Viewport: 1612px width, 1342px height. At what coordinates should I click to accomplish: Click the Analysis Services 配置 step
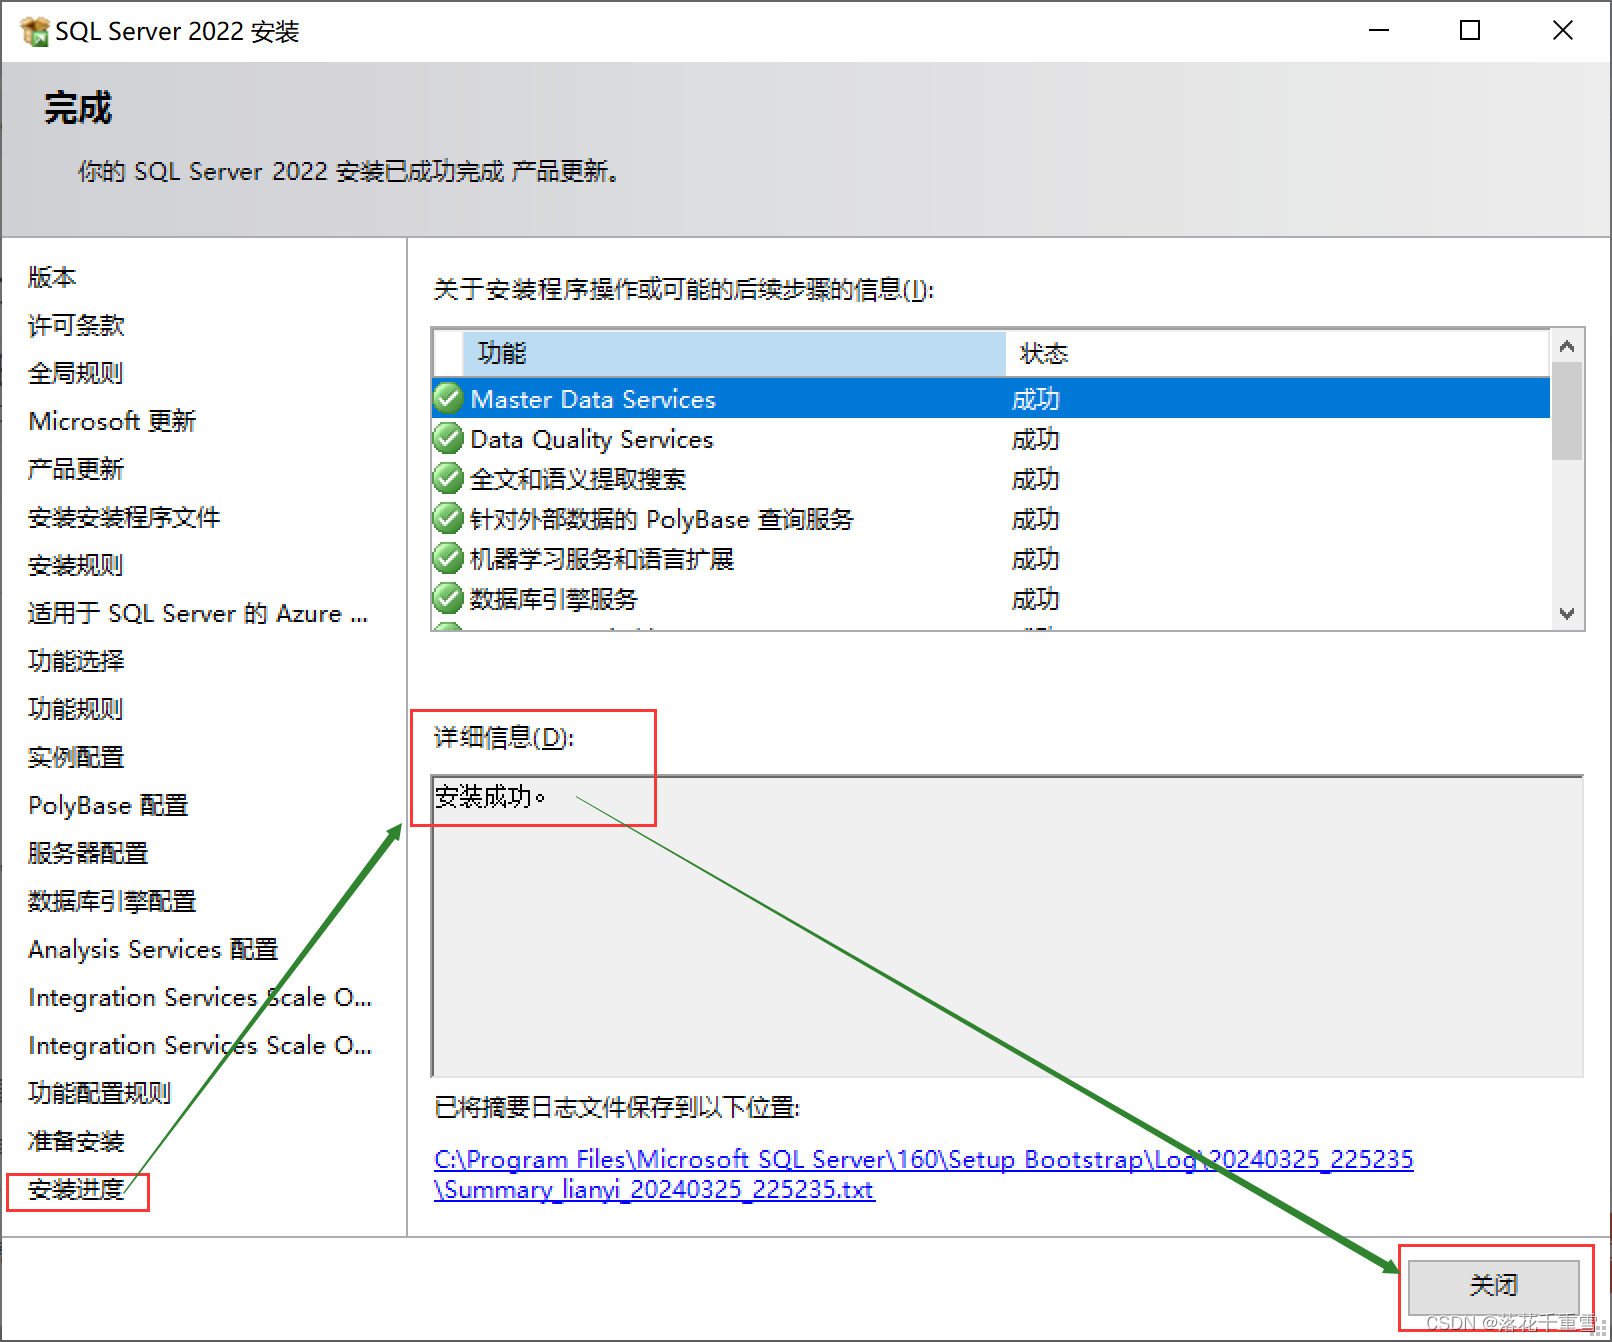click(x=153, y=949)
